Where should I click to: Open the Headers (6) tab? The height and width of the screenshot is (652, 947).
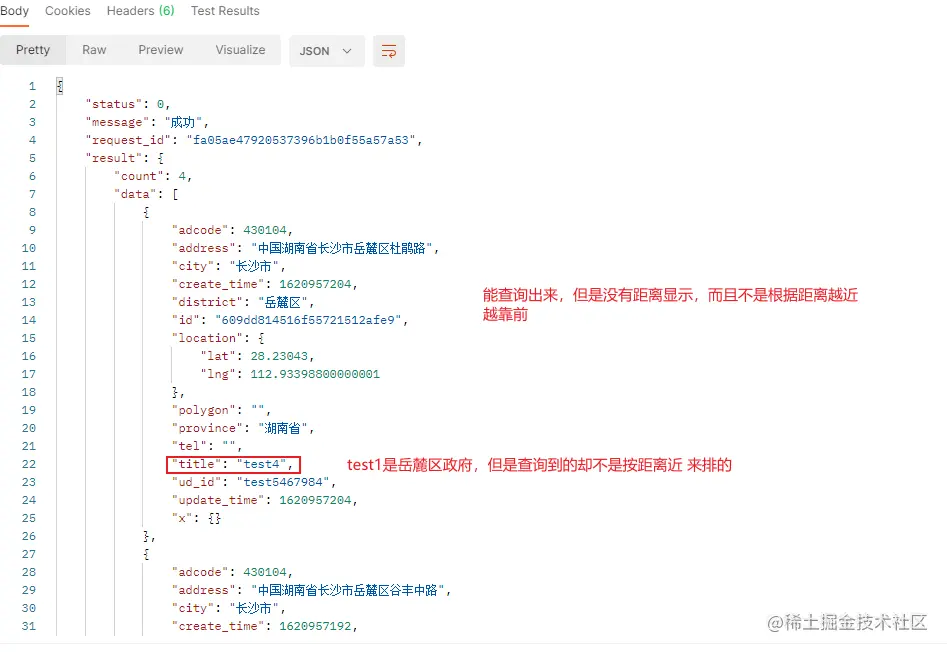tap(141, 11)
